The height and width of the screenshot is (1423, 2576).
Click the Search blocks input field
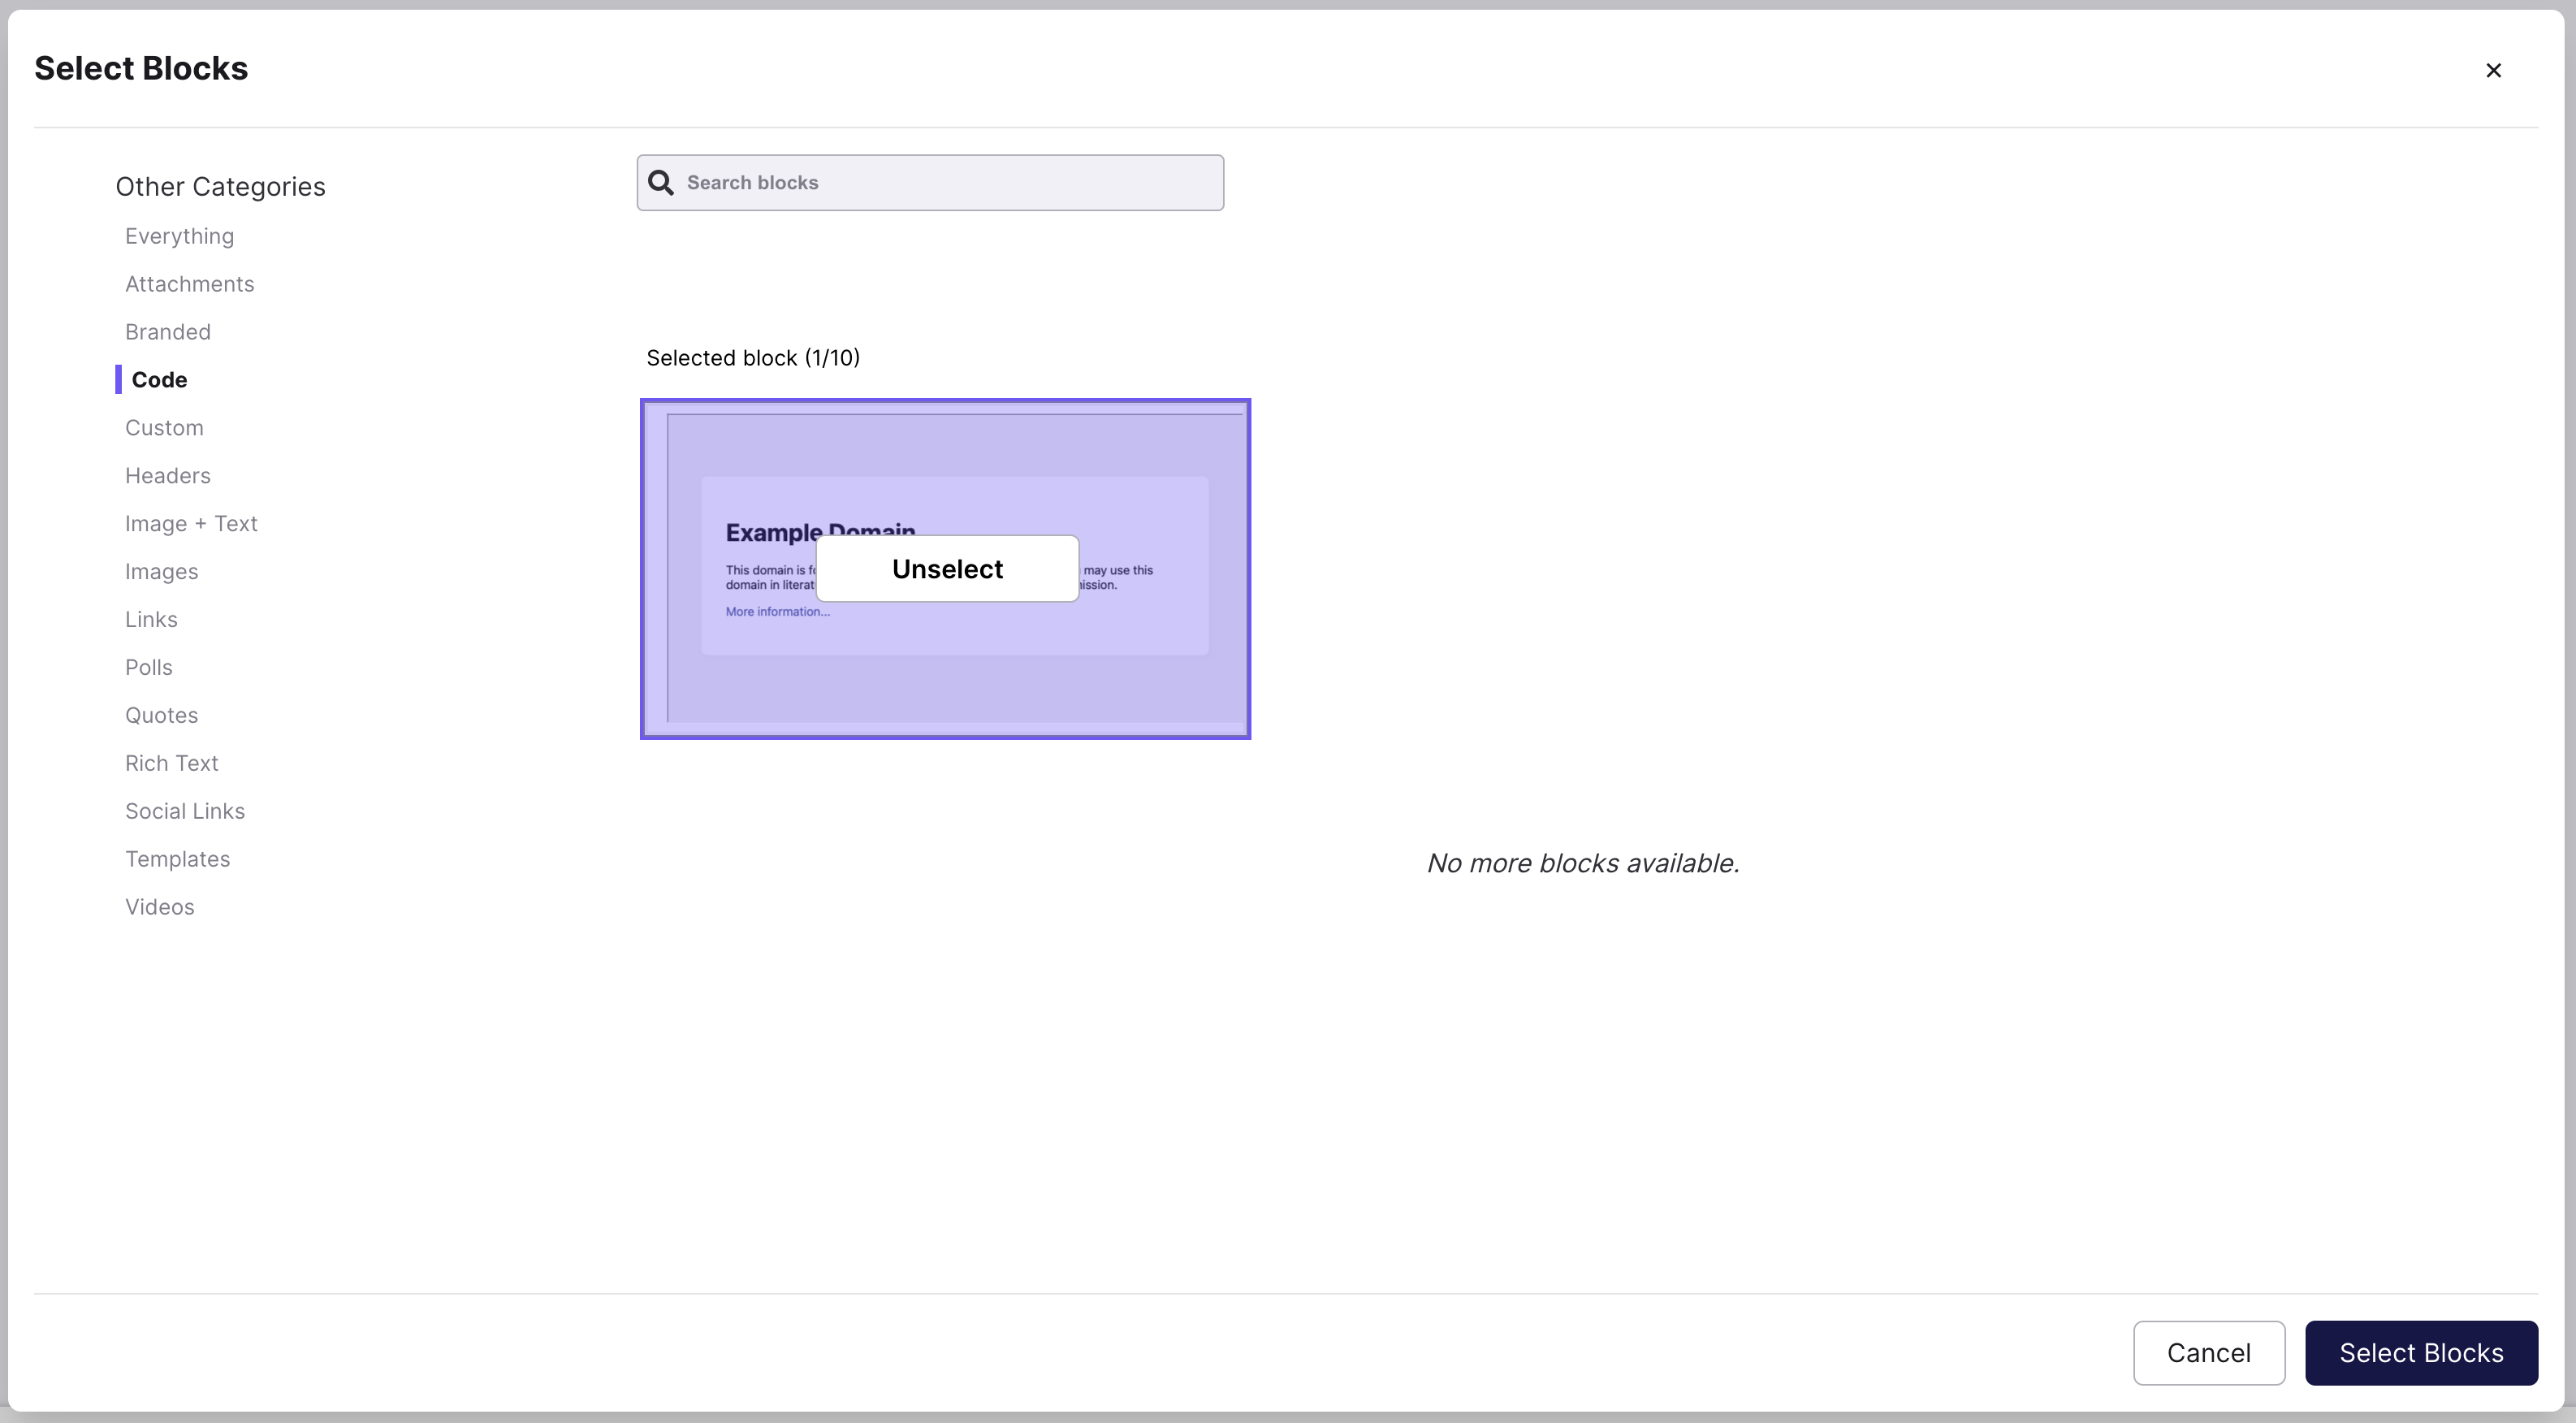point(929,182)
